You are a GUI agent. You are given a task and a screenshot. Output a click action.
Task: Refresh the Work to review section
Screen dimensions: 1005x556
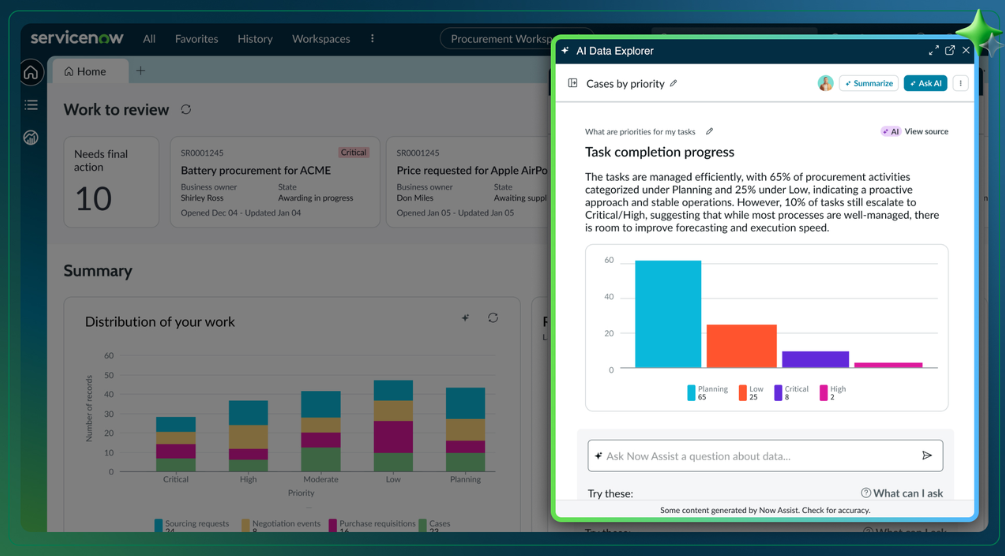186,110
